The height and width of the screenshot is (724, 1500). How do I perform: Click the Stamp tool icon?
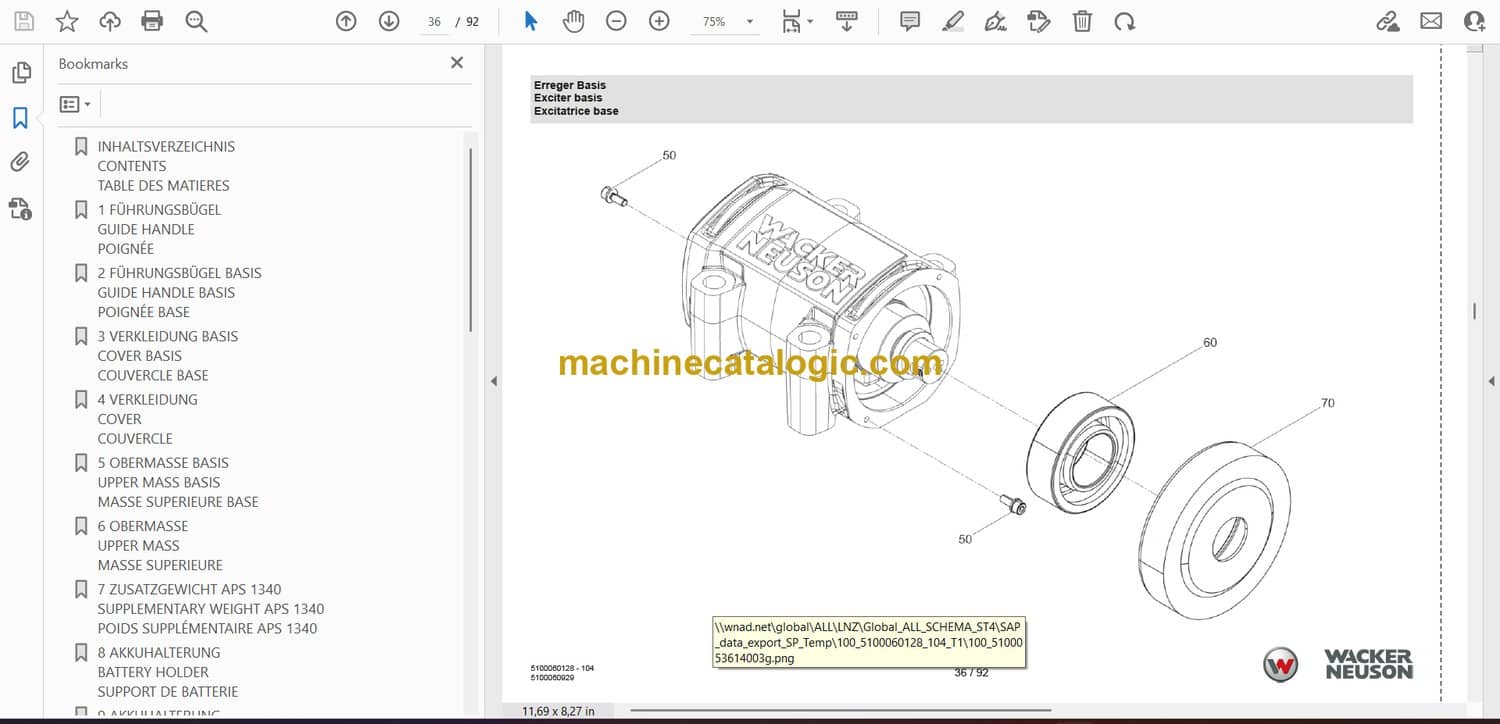click(1038, 21)
